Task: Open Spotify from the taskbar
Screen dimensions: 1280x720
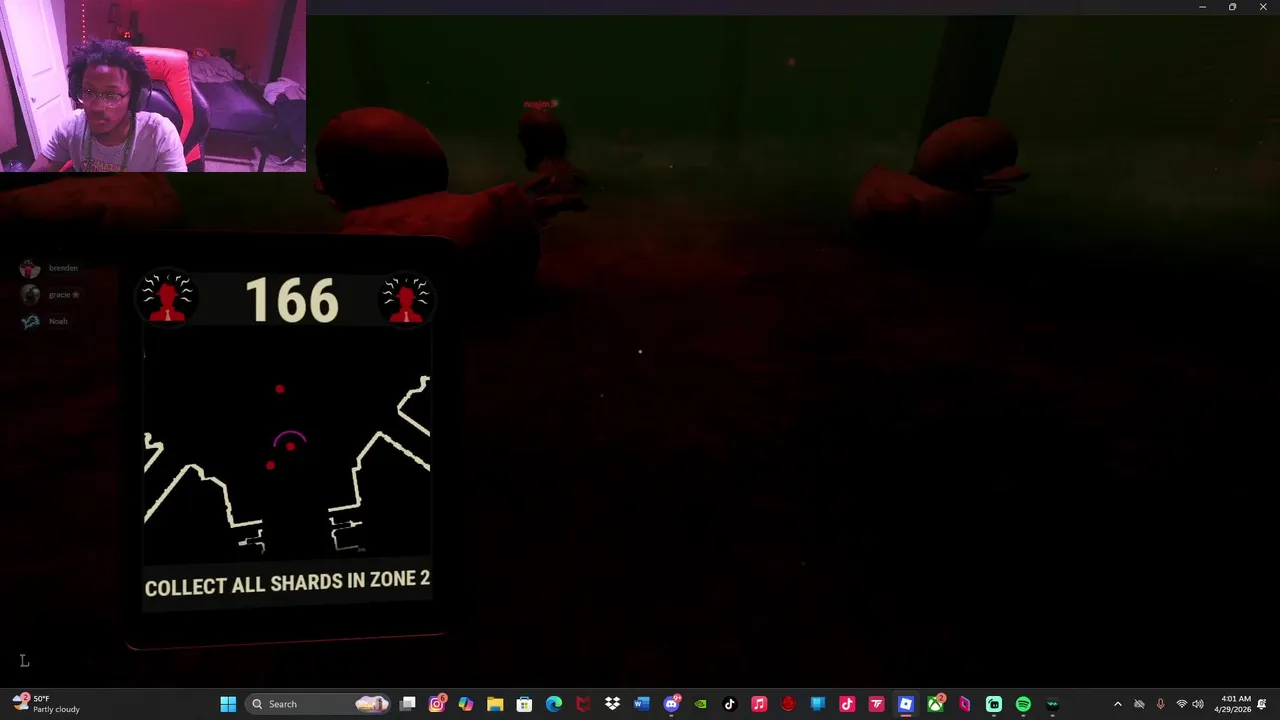Action: tap(1023, 704)
